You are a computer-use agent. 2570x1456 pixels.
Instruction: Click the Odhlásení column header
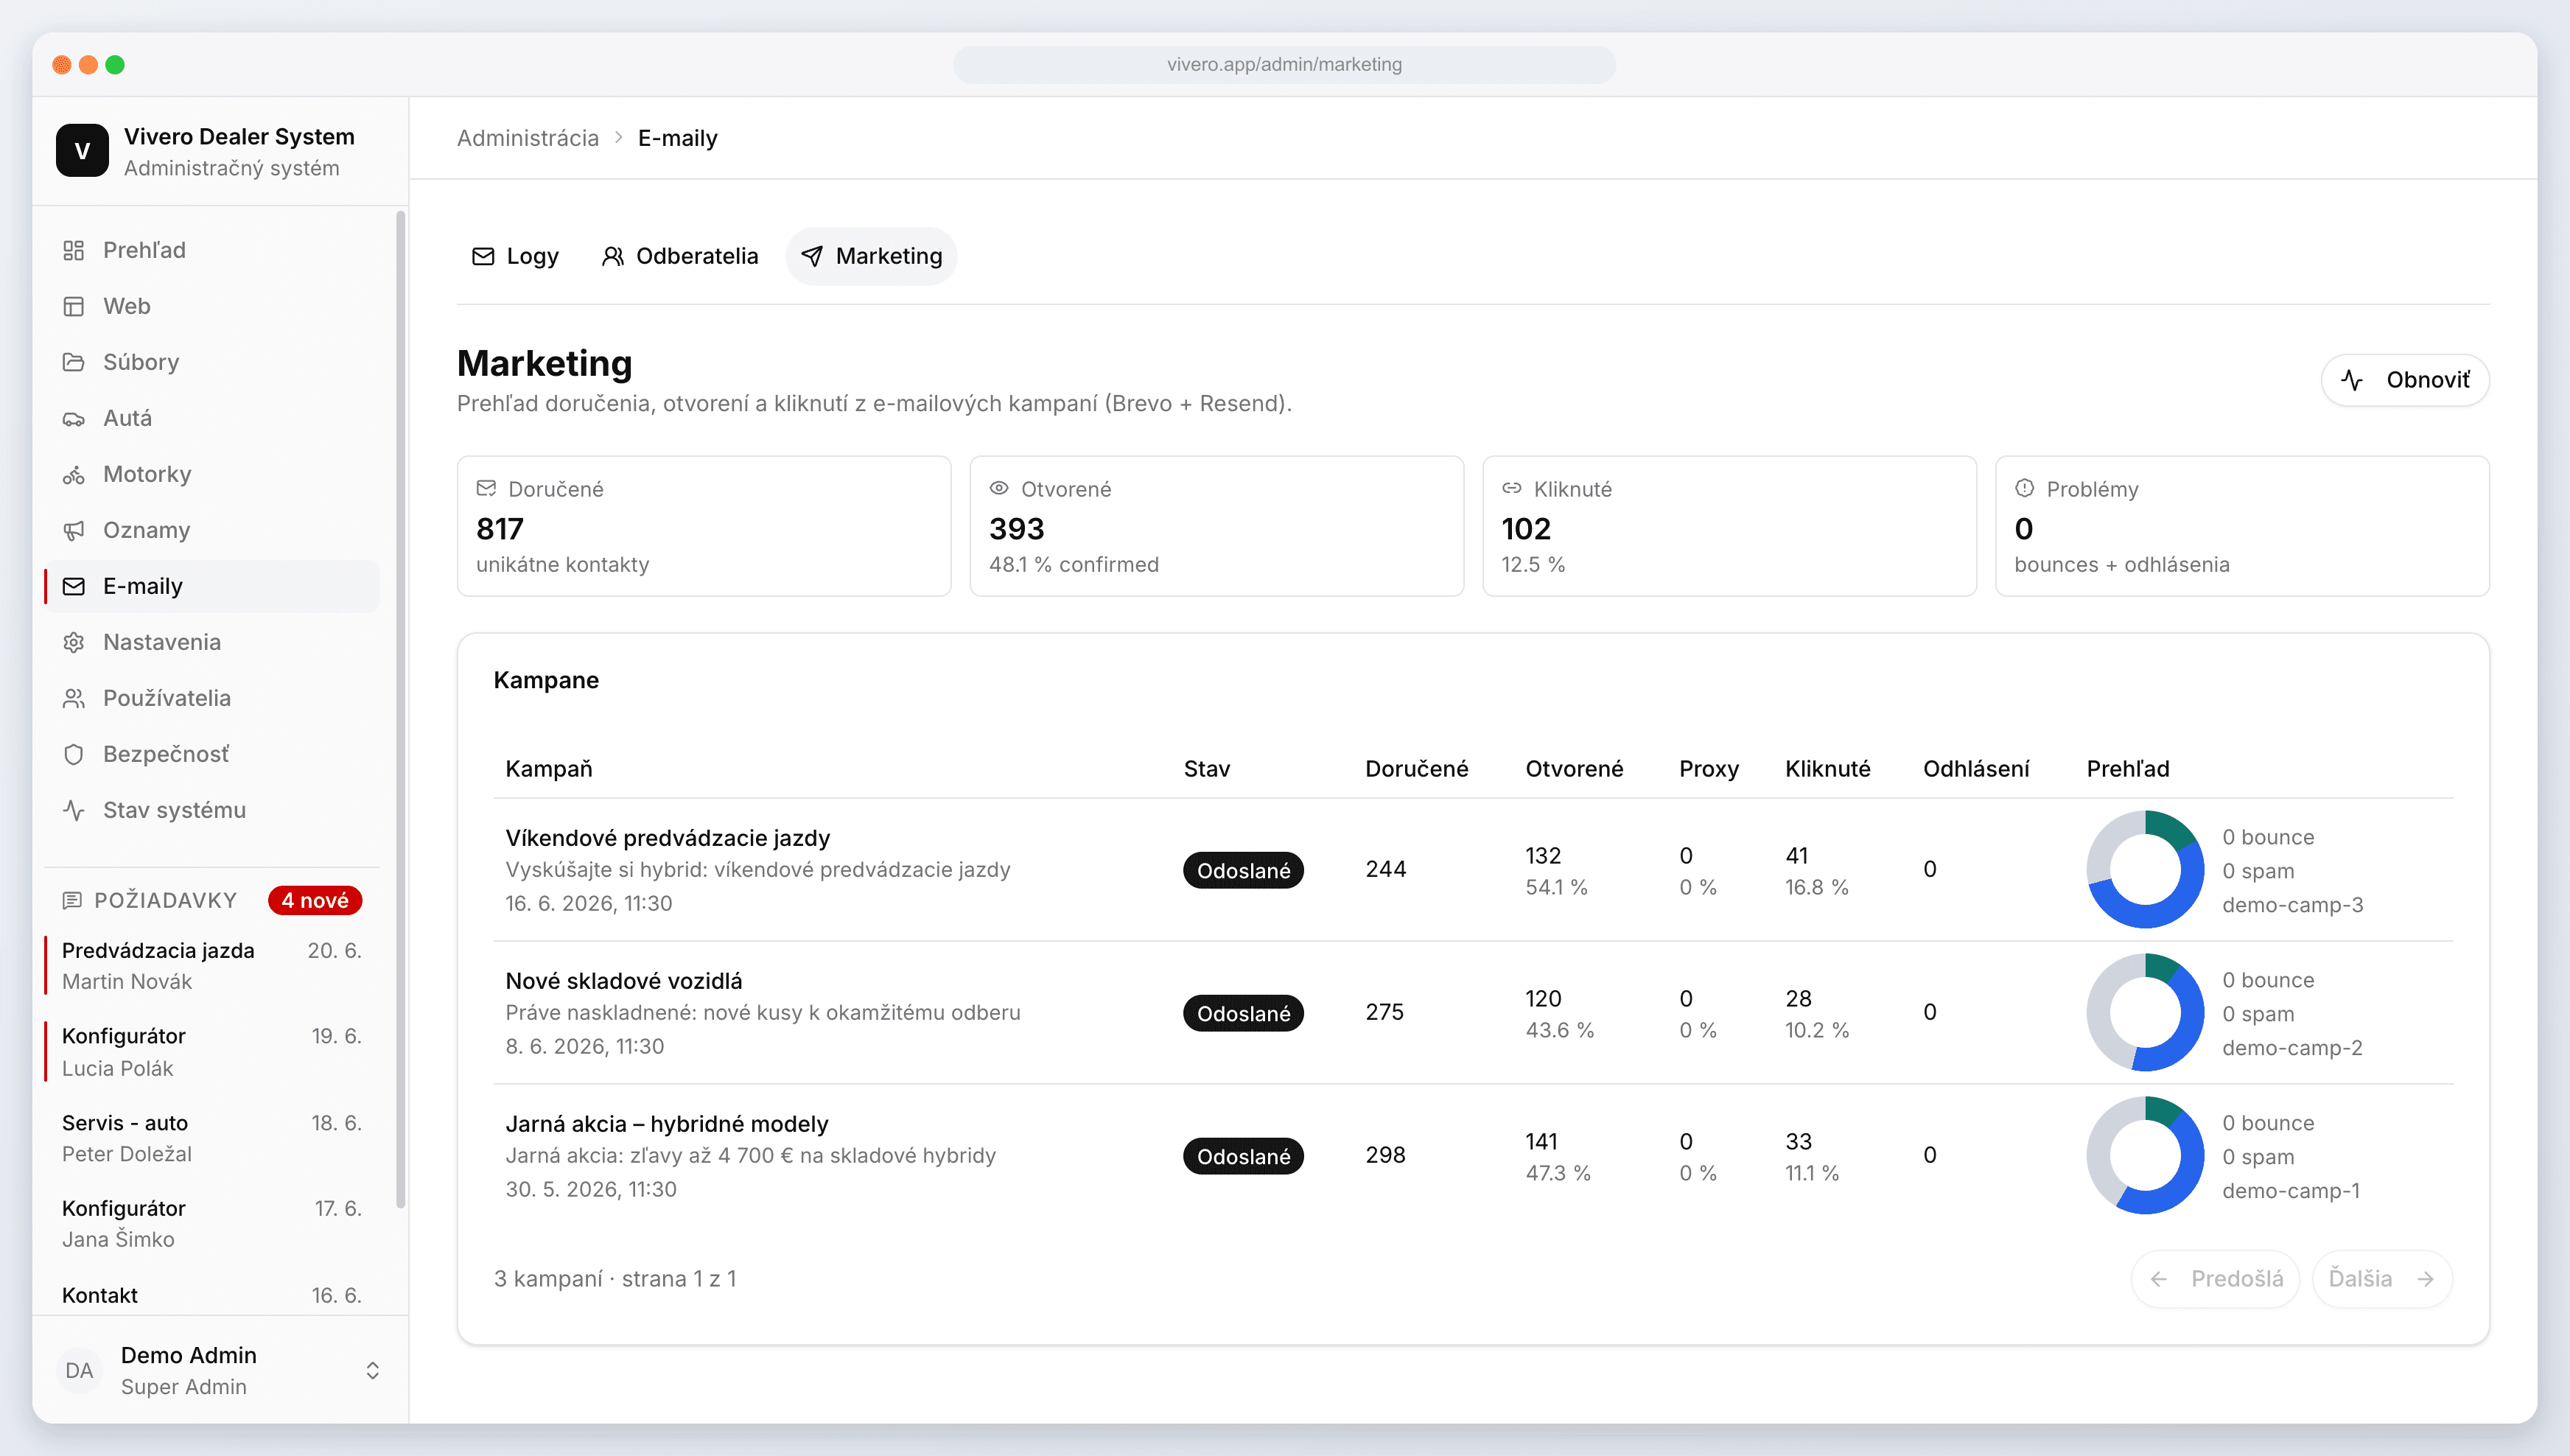point(1976,768)
